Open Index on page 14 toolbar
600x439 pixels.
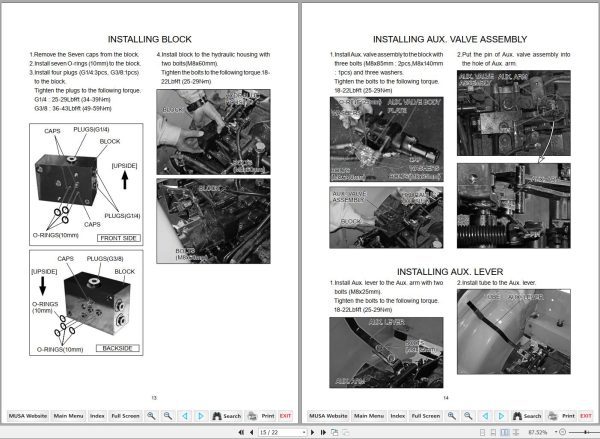click(x=397, y=416)
